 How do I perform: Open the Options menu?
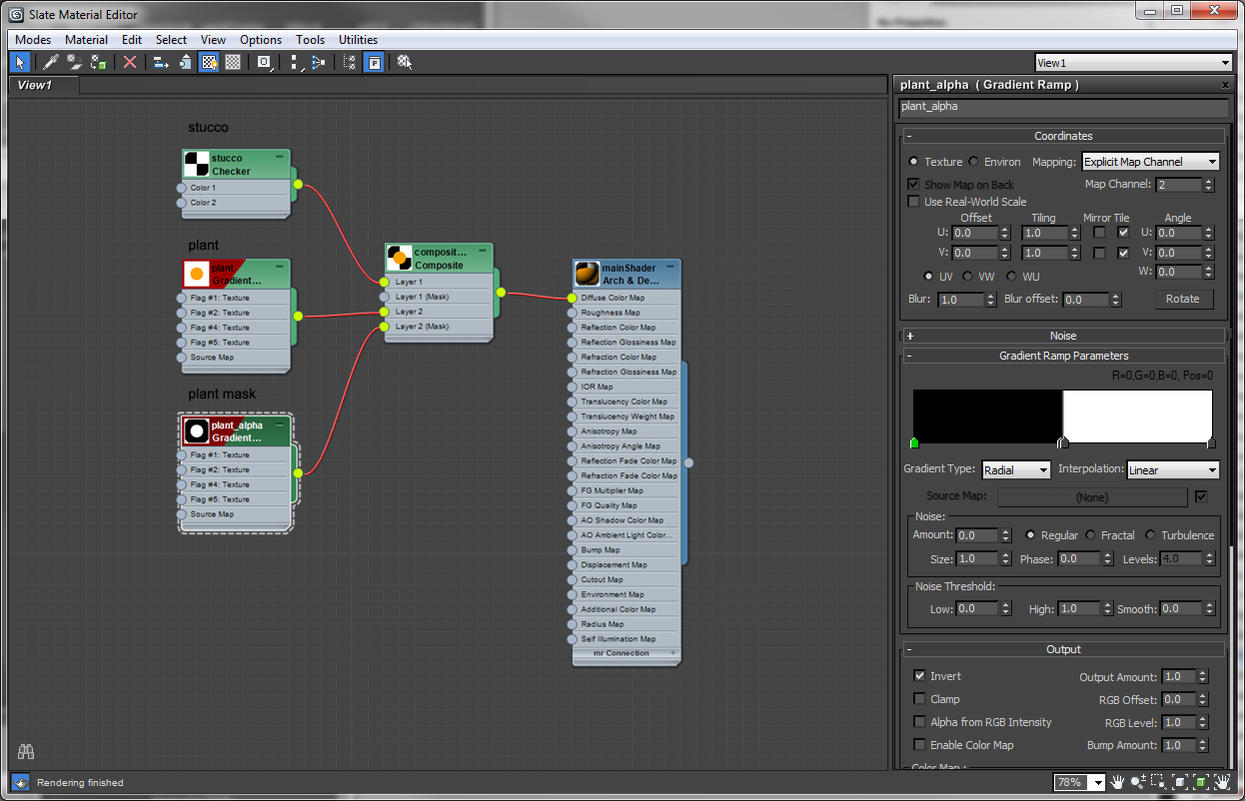pyautogui.click(x=261, y=40)
